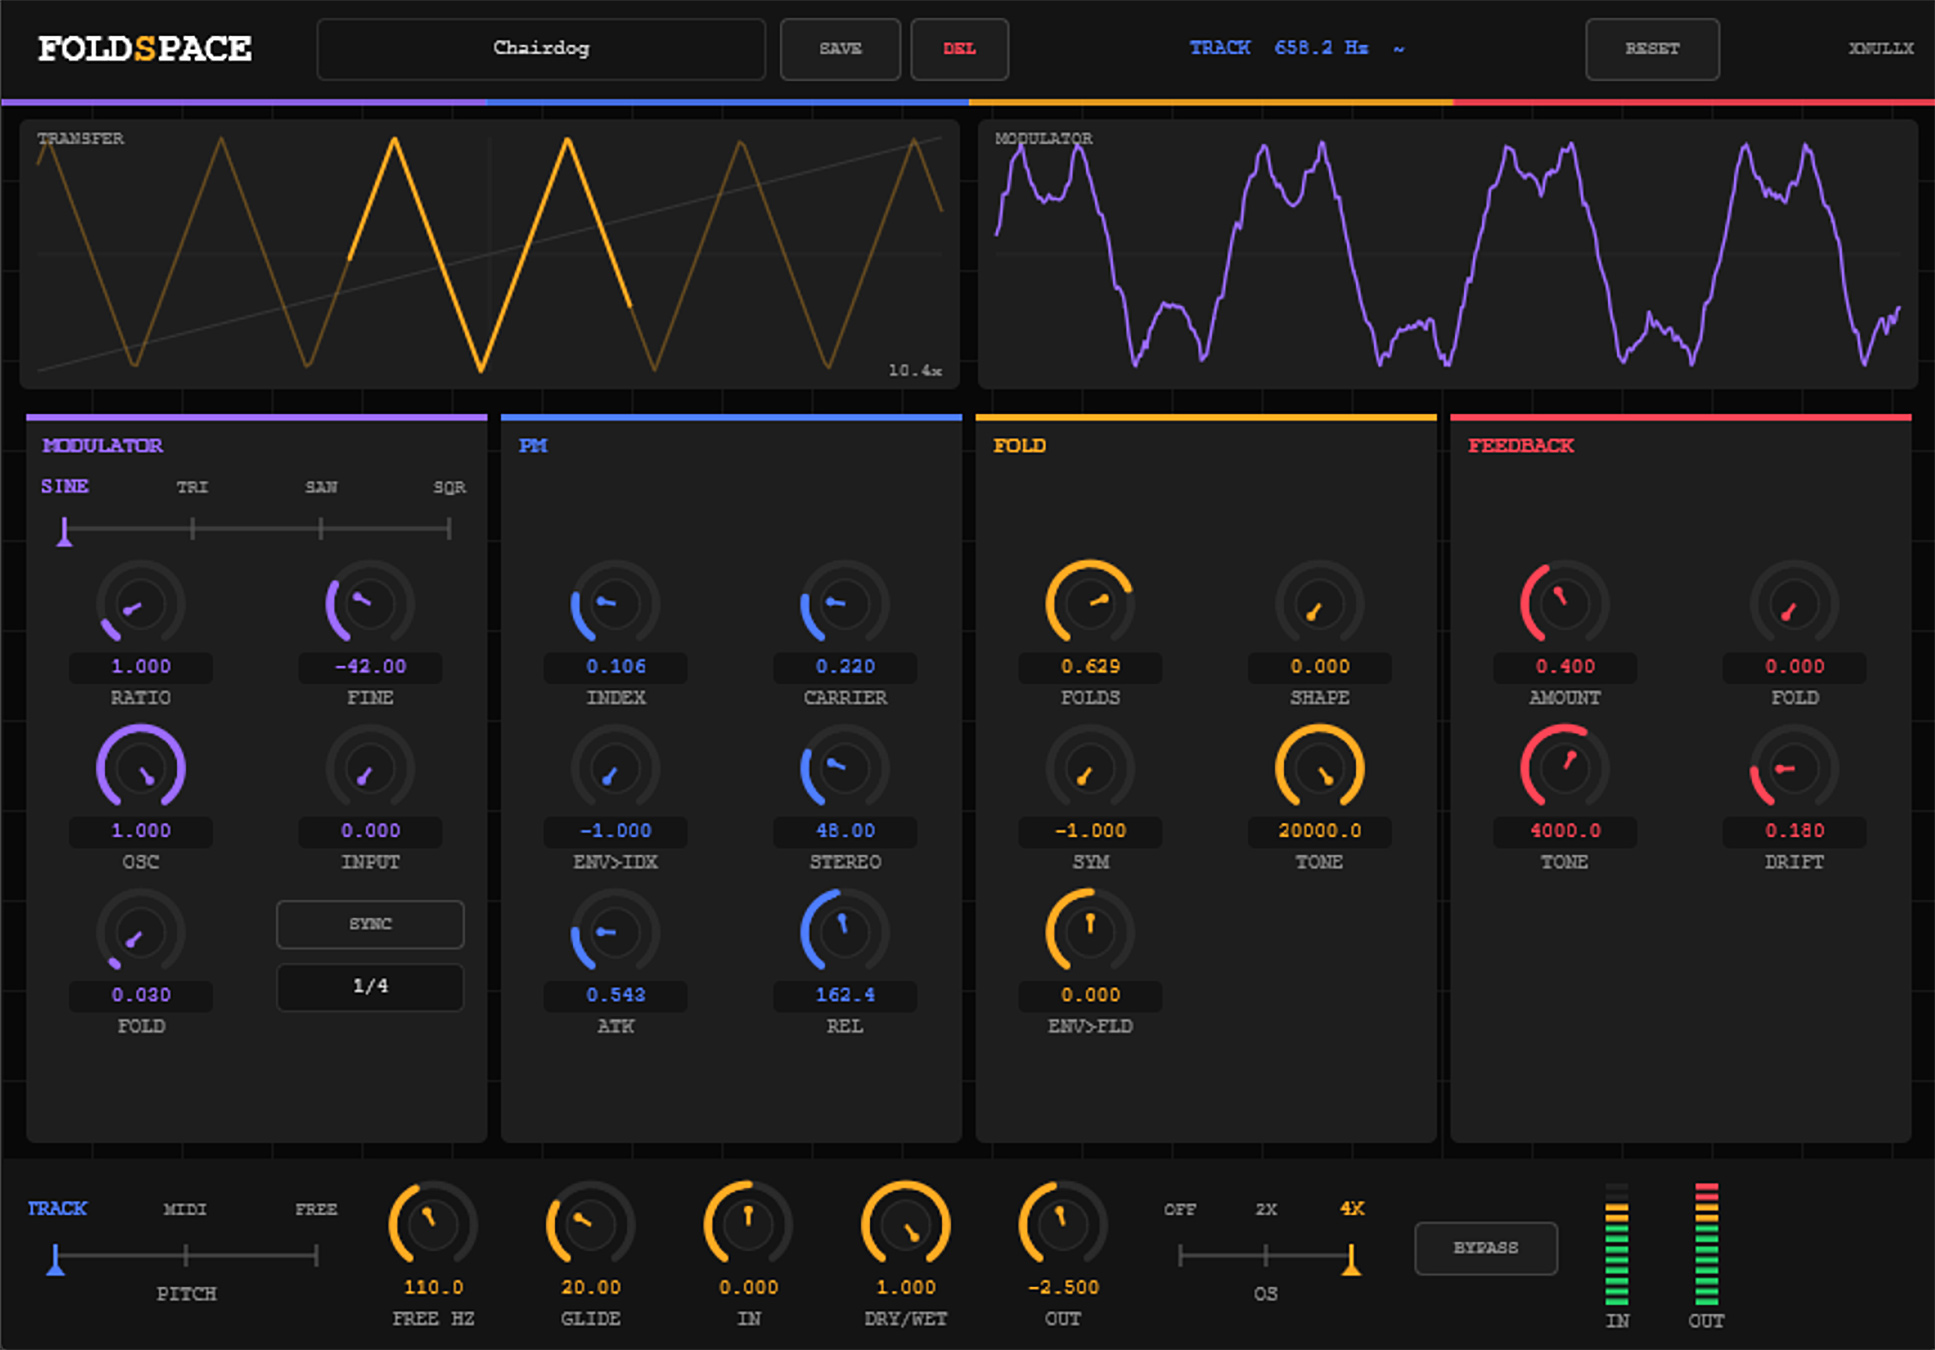The width and height of the screenshot is (1935, 1350).
Task: Click the Fold TONE value 20000.0
Action: point(1320,831)
